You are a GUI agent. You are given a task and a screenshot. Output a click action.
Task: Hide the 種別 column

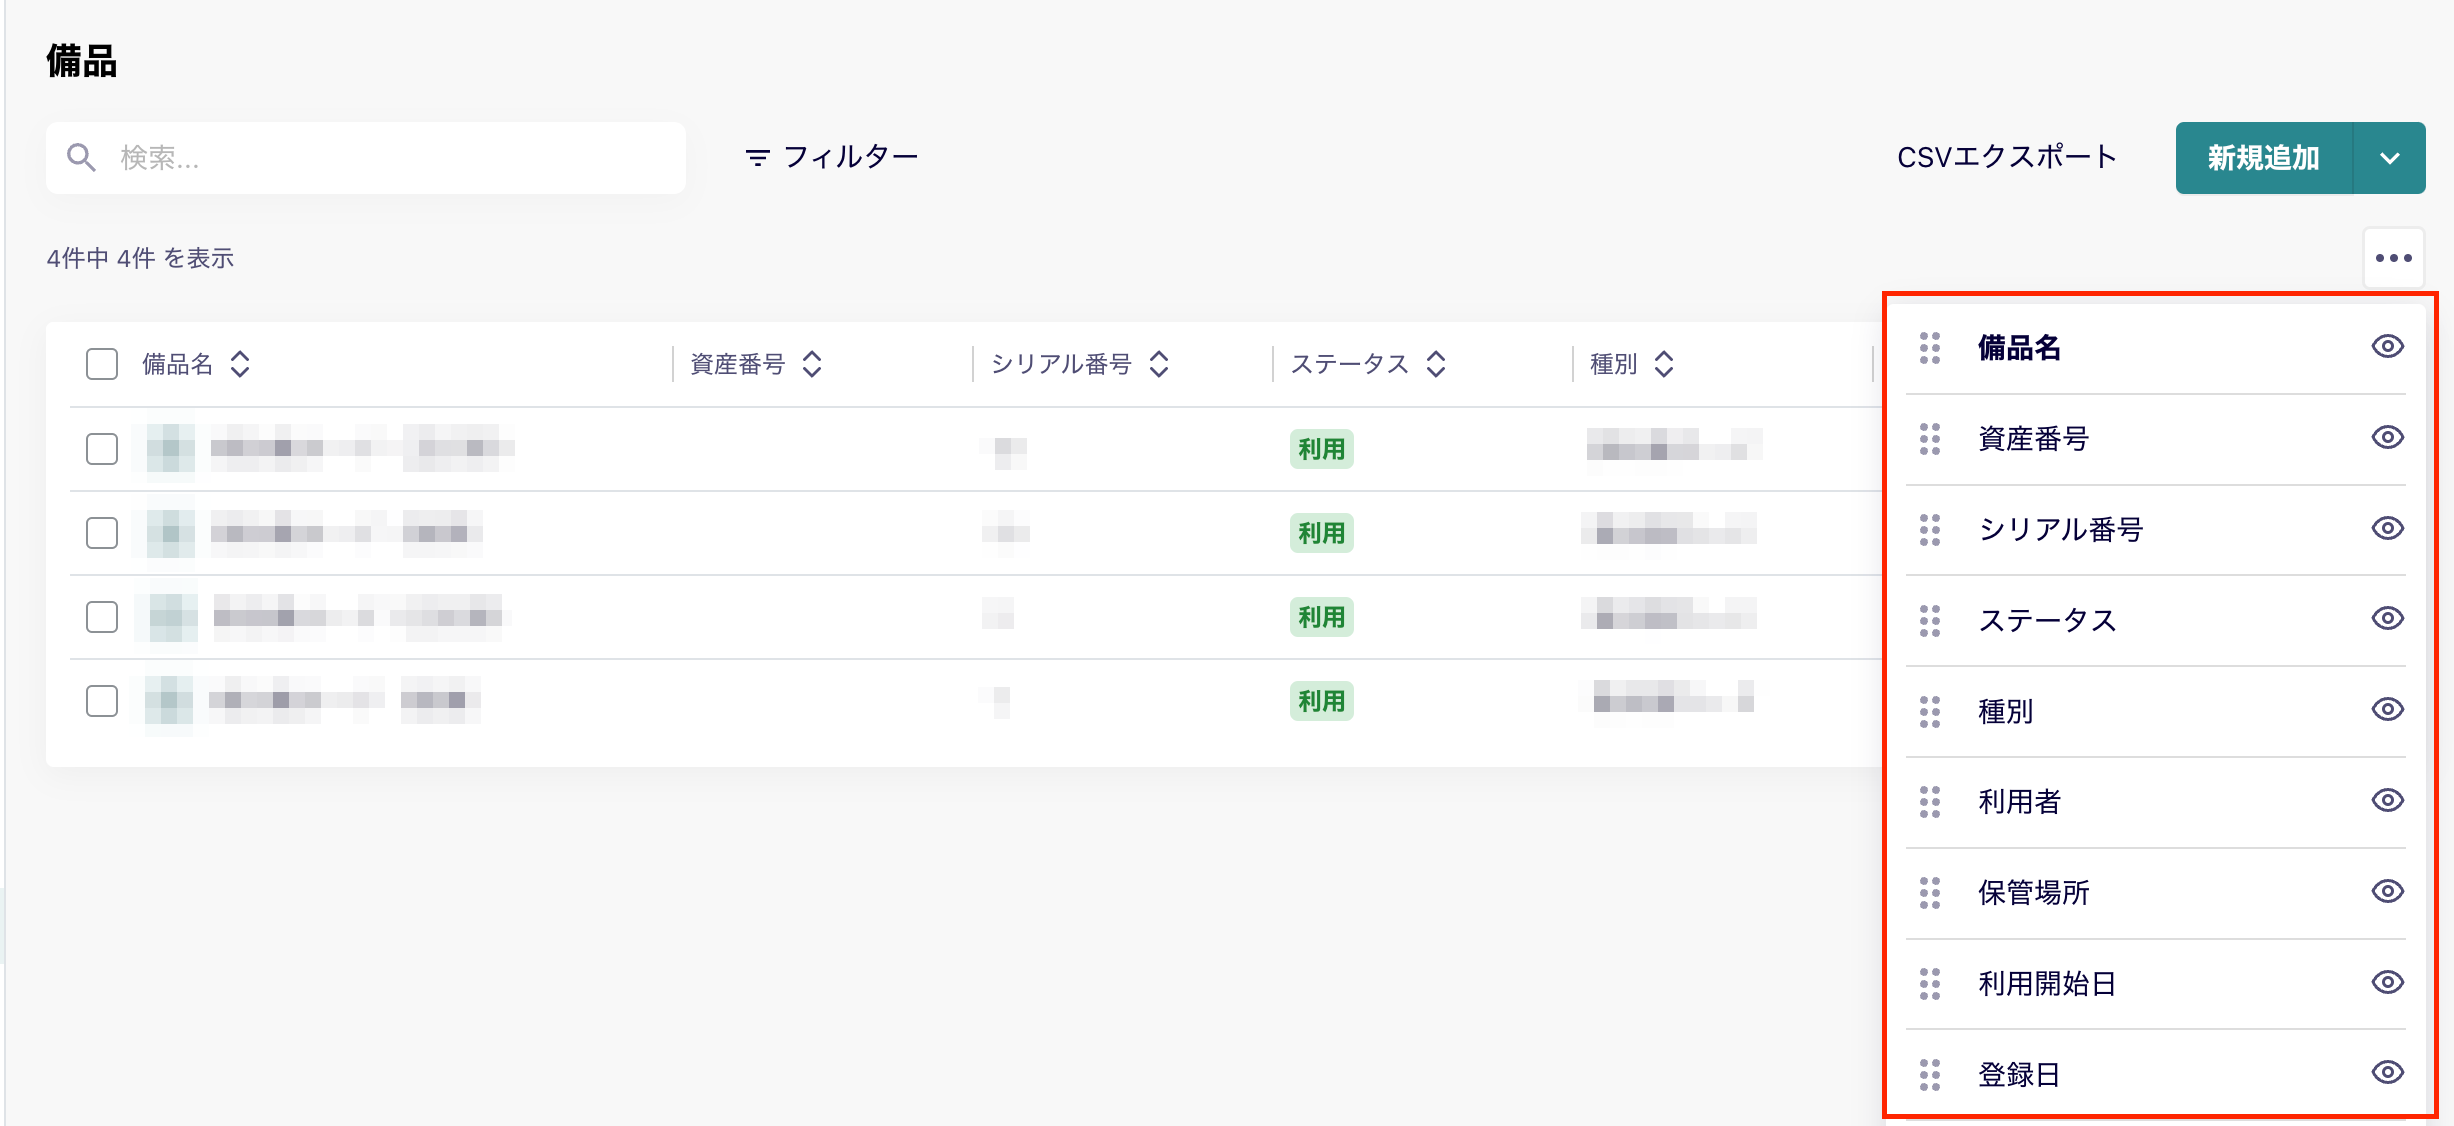(2388, 710)
